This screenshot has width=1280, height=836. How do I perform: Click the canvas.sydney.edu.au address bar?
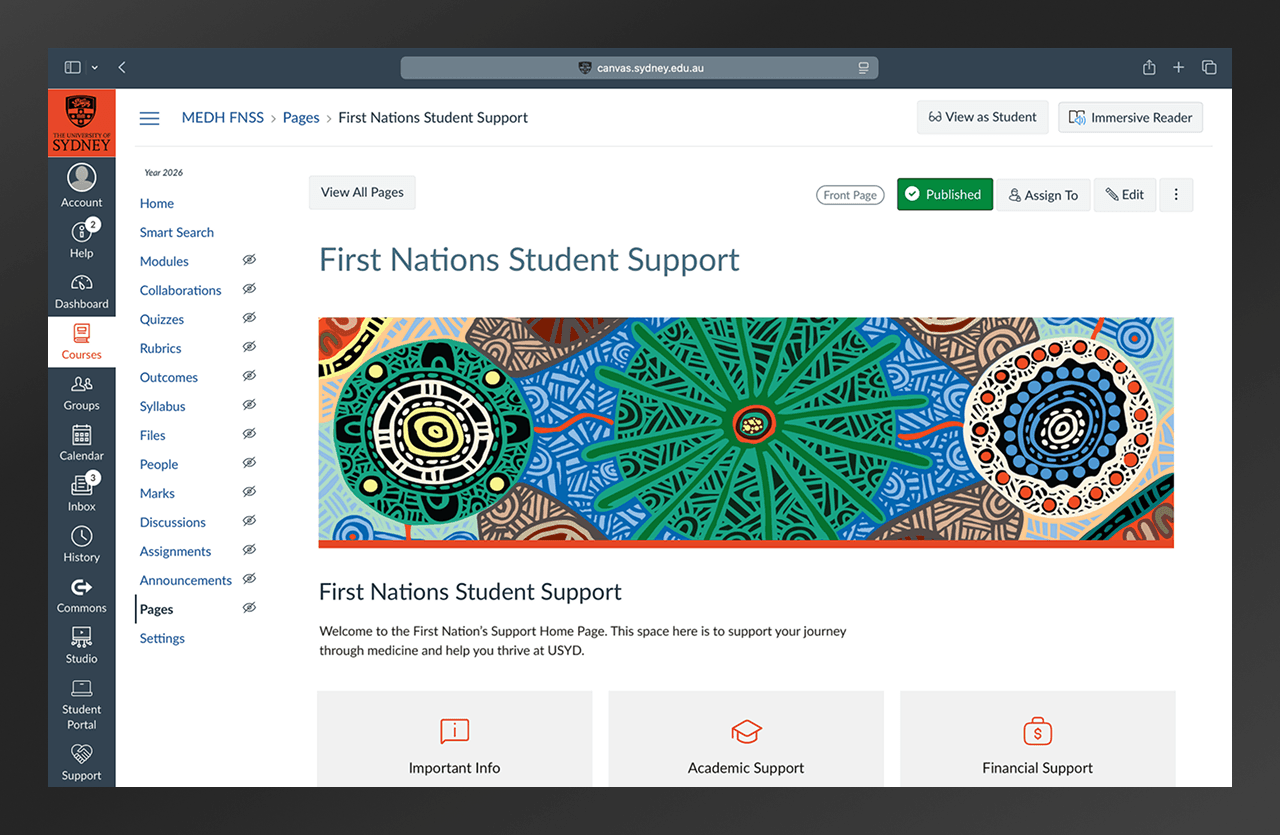click(x=639, y=68)
